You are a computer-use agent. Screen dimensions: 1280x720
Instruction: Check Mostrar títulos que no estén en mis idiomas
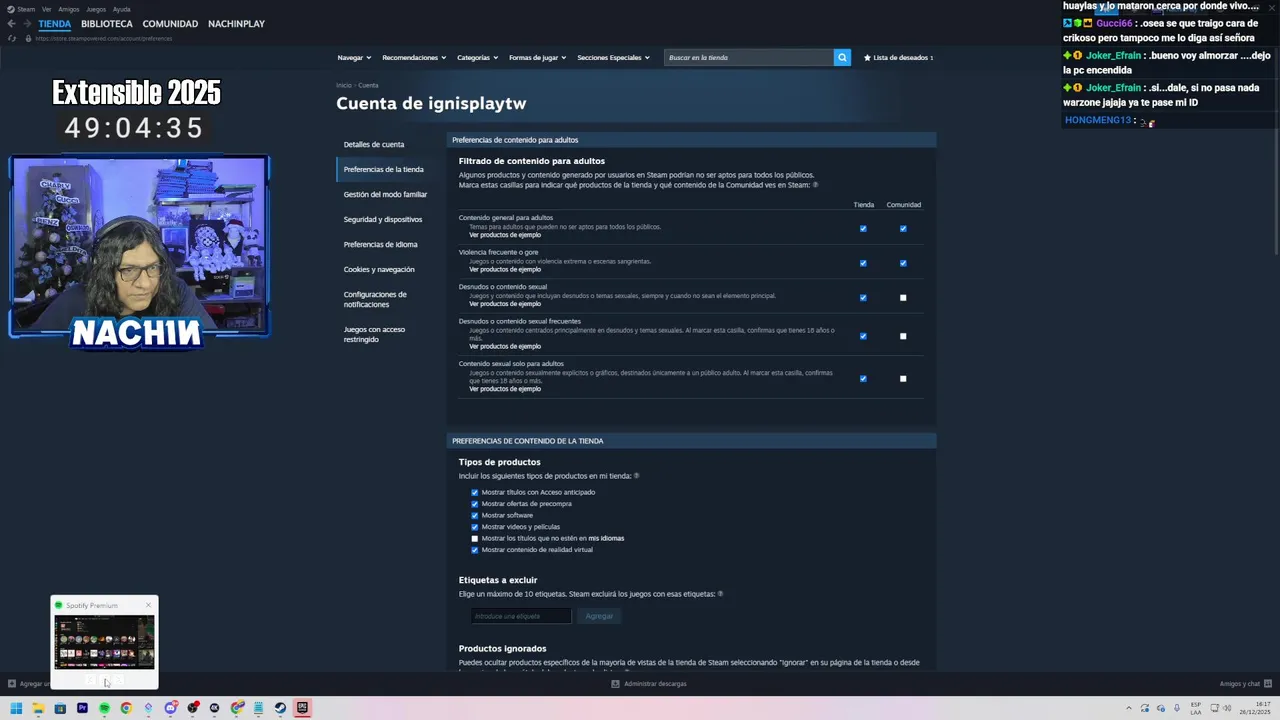[475, 538]
